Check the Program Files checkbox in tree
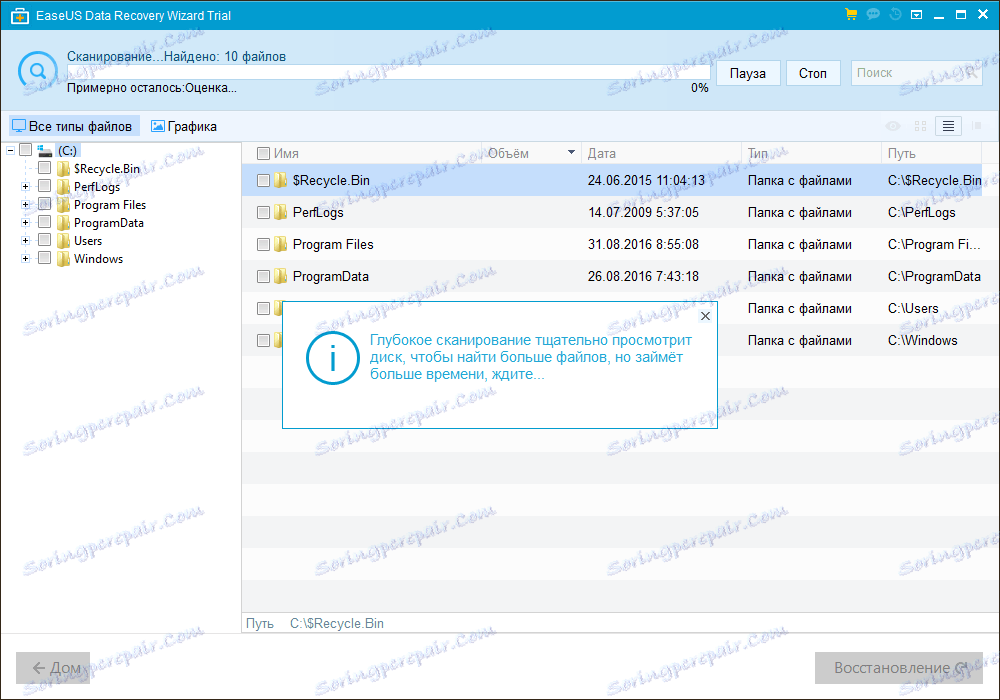Screen dimensions: 1000x700 [x=45, y=204]
